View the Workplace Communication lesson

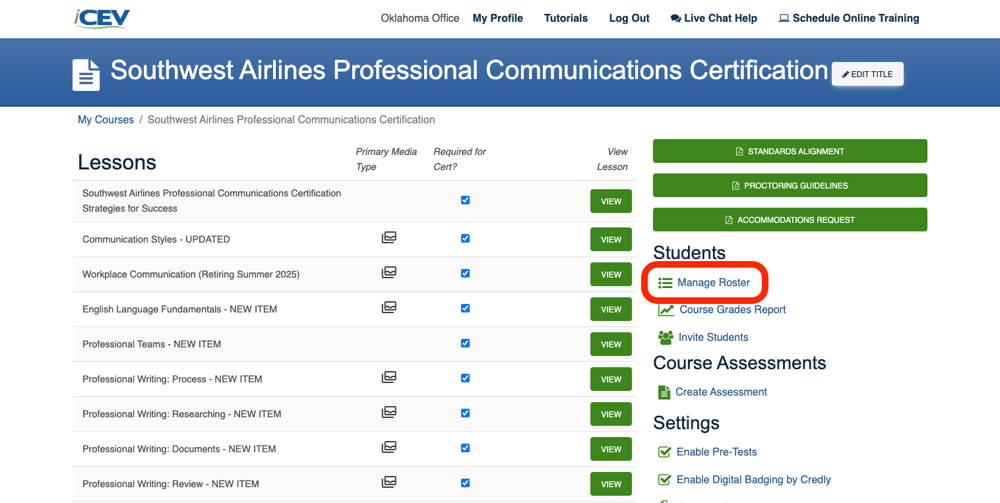coord(611,274)
